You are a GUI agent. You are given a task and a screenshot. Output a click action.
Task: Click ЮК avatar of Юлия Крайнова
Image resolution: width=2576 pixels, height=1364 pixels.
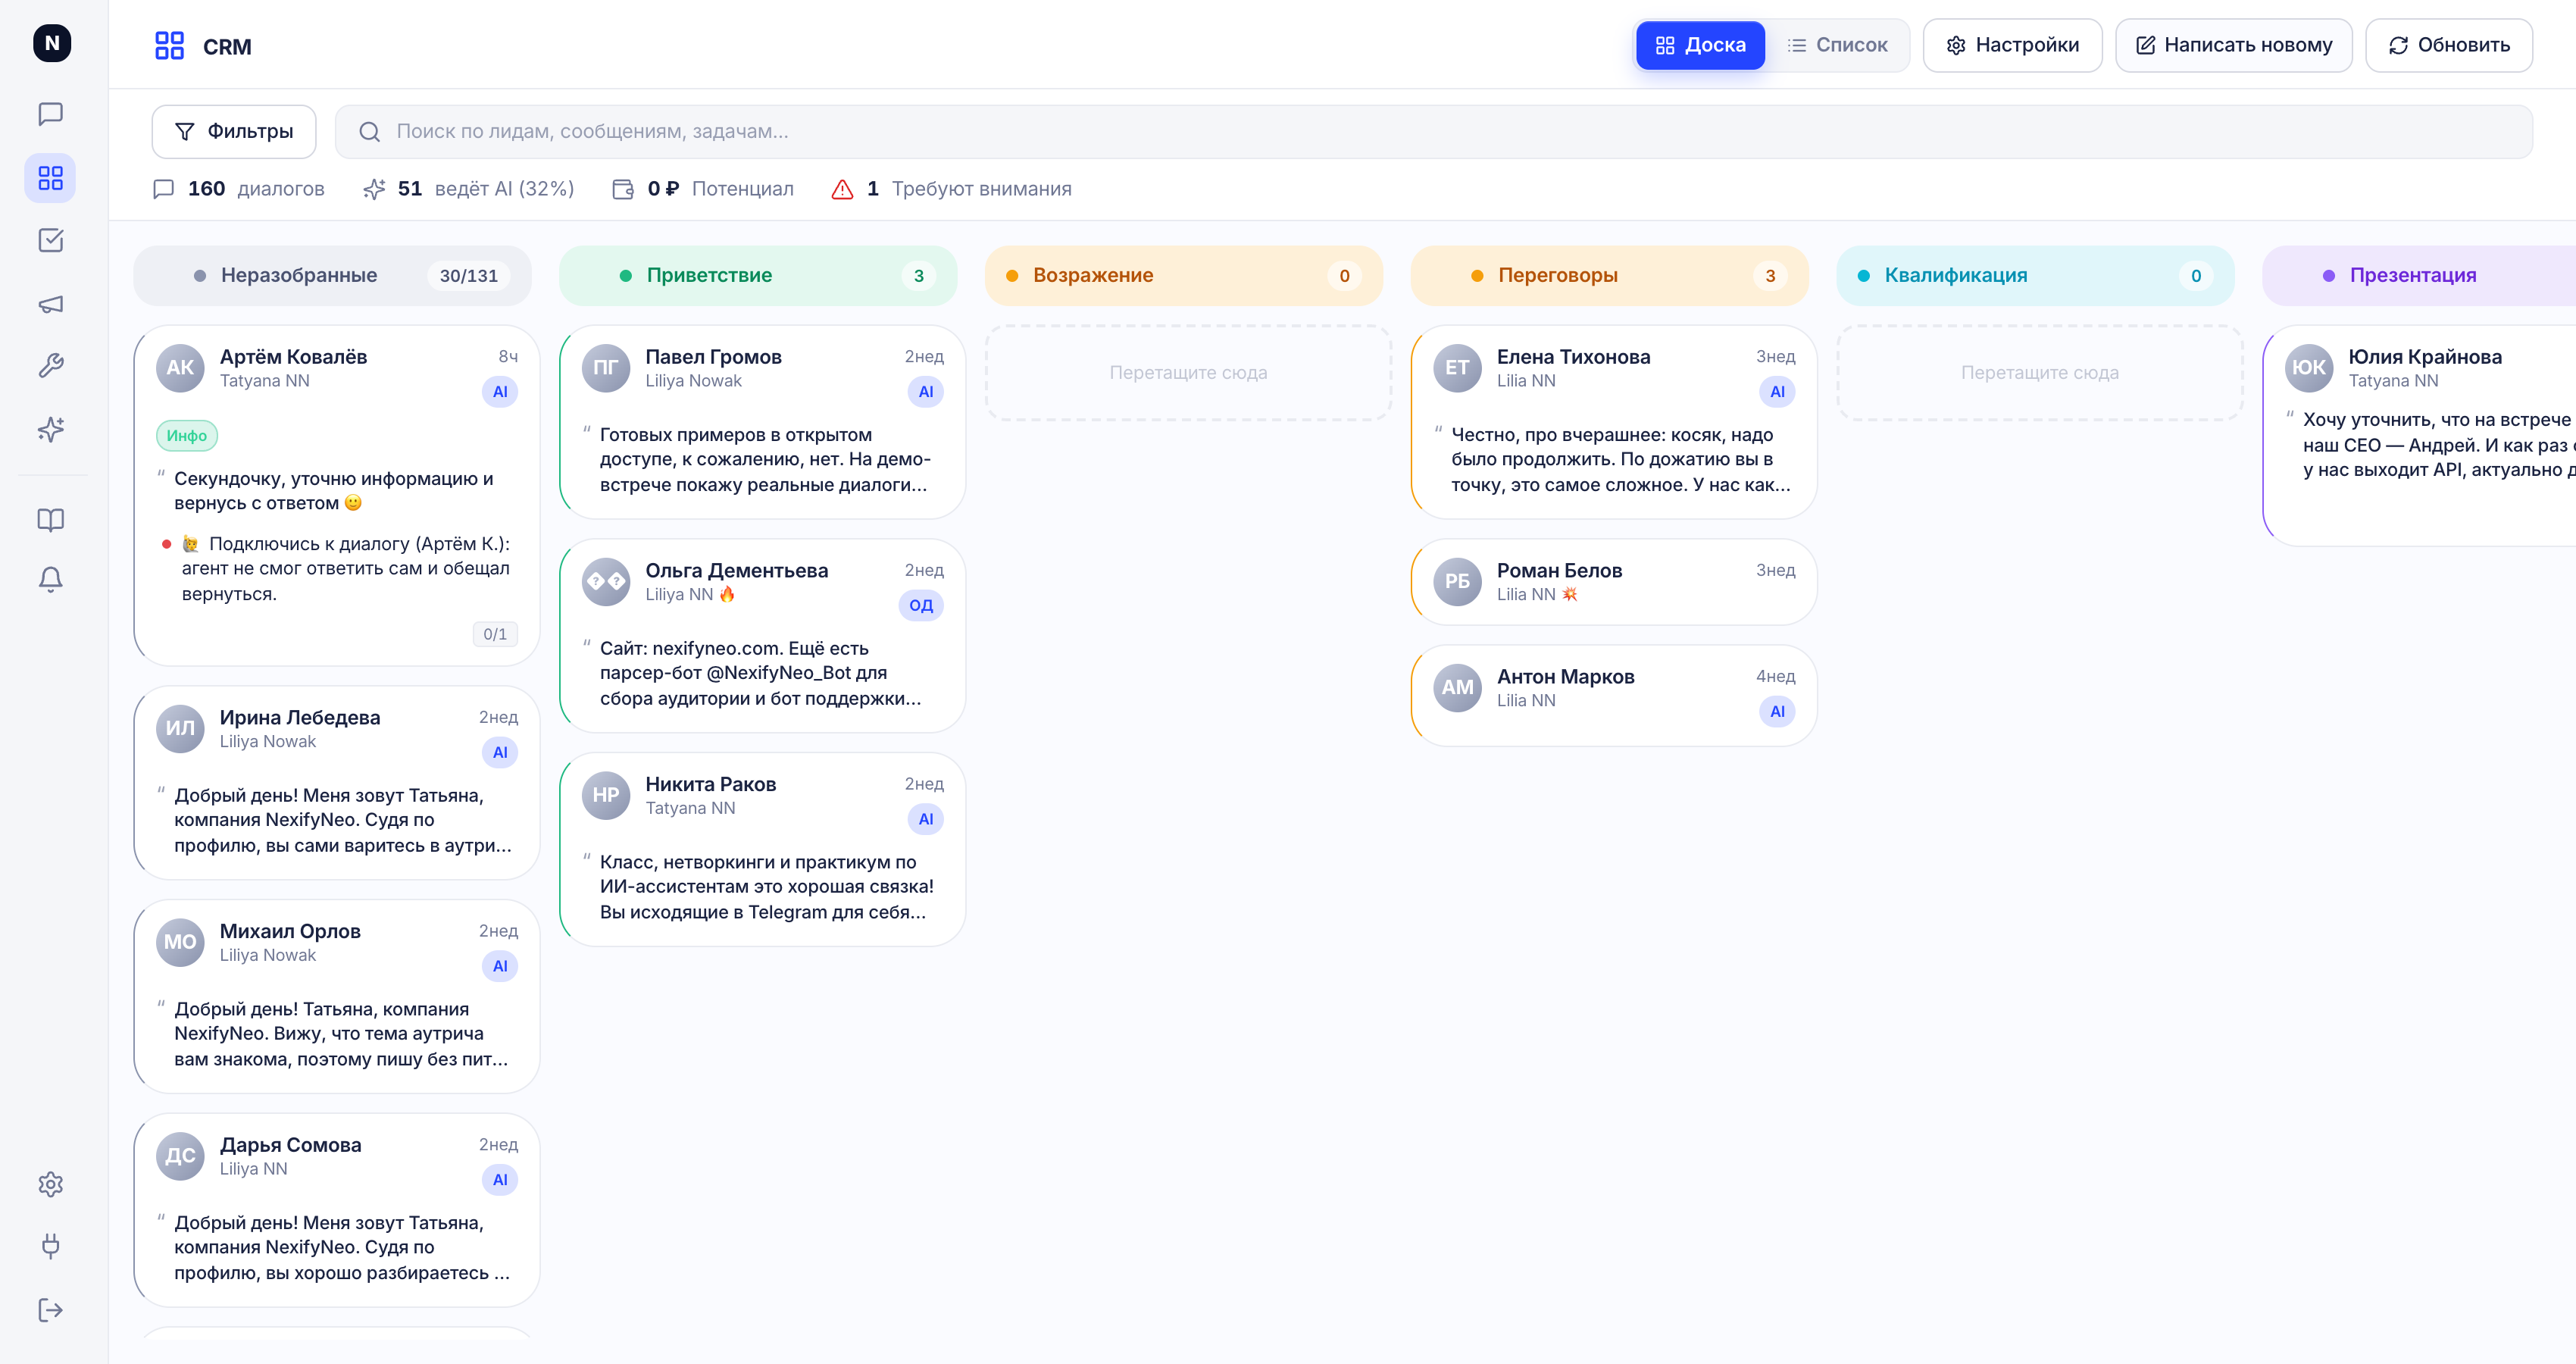coord(2309,368)
